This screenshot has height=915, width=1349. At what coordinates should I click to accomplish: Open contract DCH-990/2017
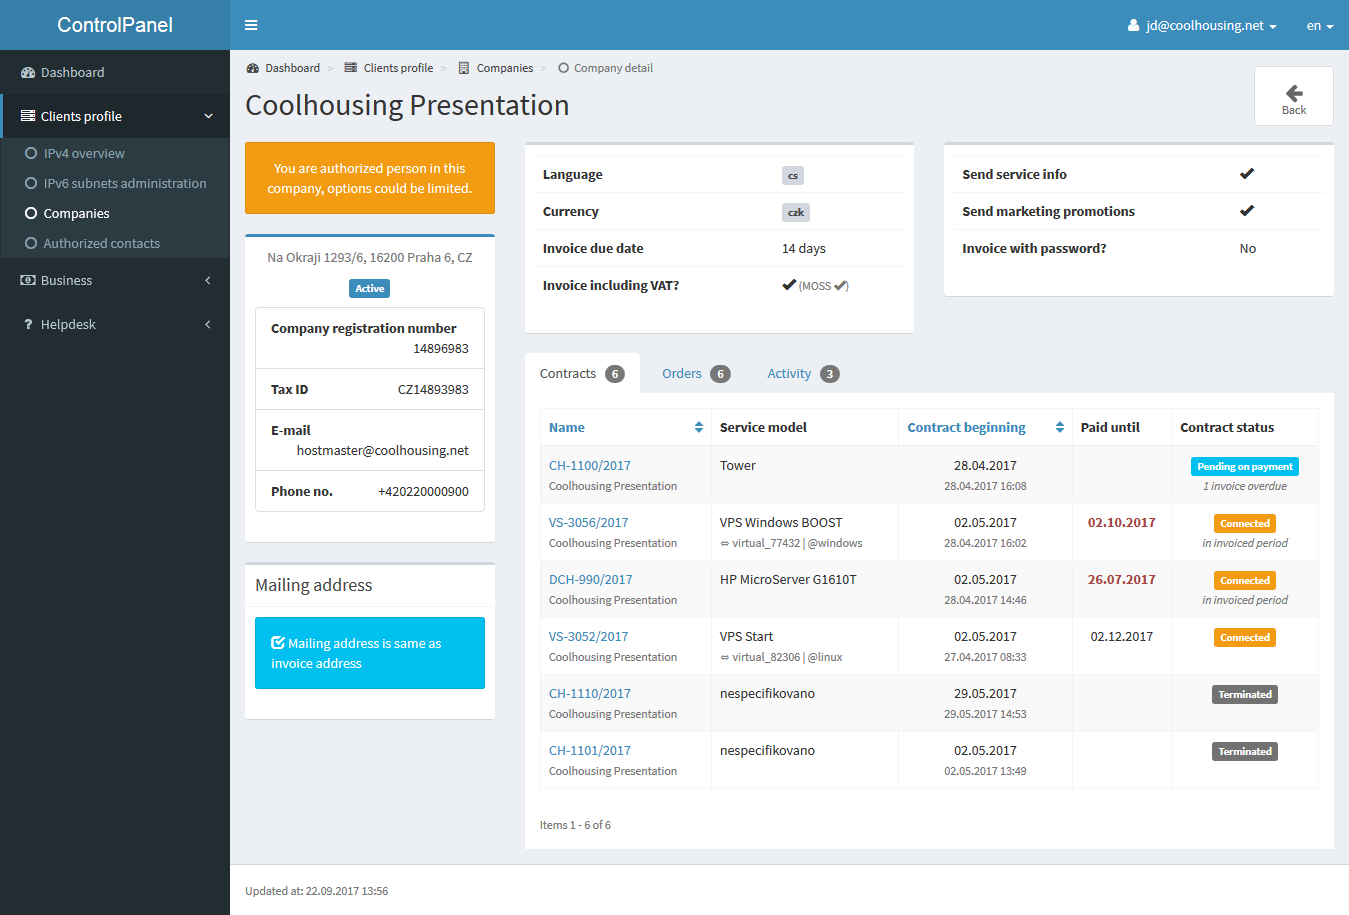coord(591,580)
